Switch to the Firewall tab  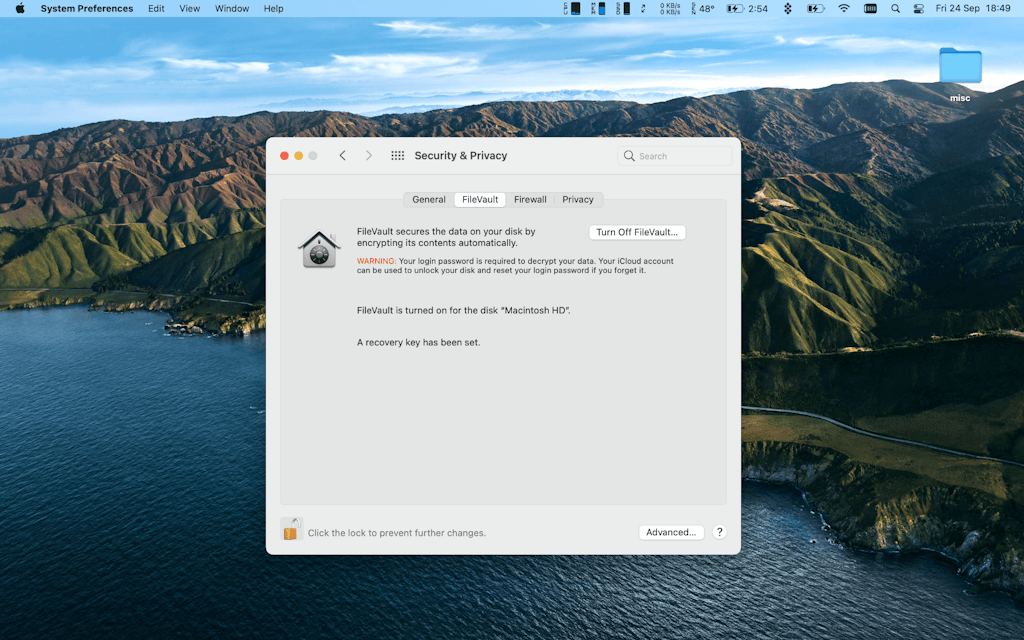[x=530, y=199]
